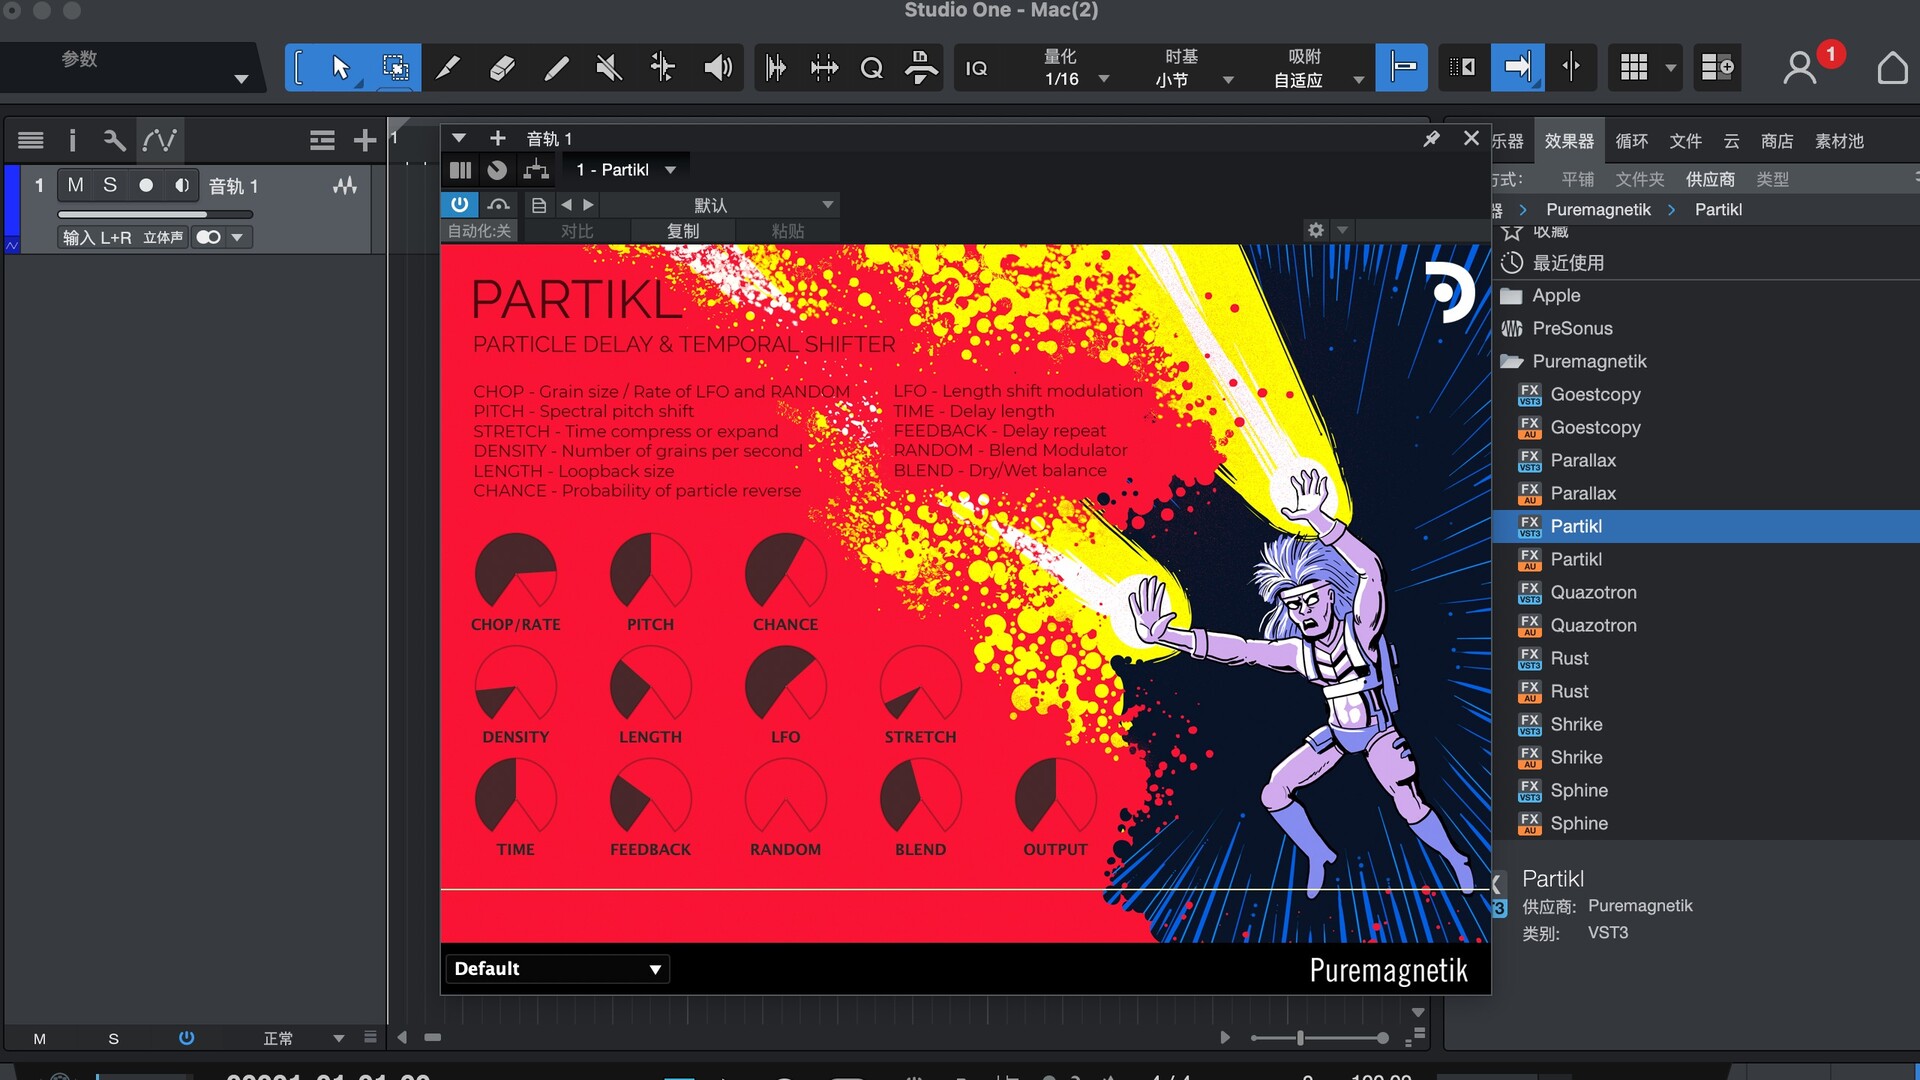
Task: Switch to the 效果器 tab
Action: [x=1569, y=141]
